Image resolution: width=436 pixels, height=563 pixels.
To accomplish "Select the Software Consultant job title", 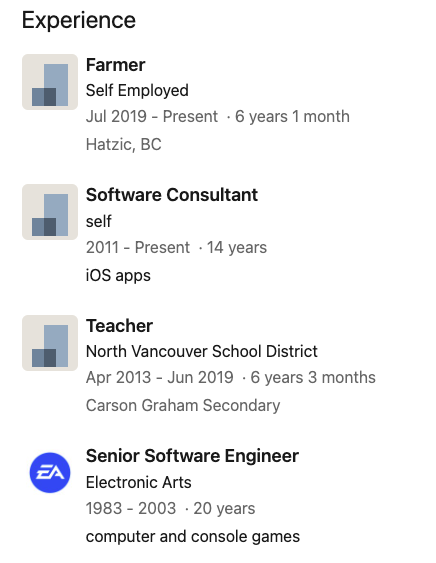I will pos(172,195).
